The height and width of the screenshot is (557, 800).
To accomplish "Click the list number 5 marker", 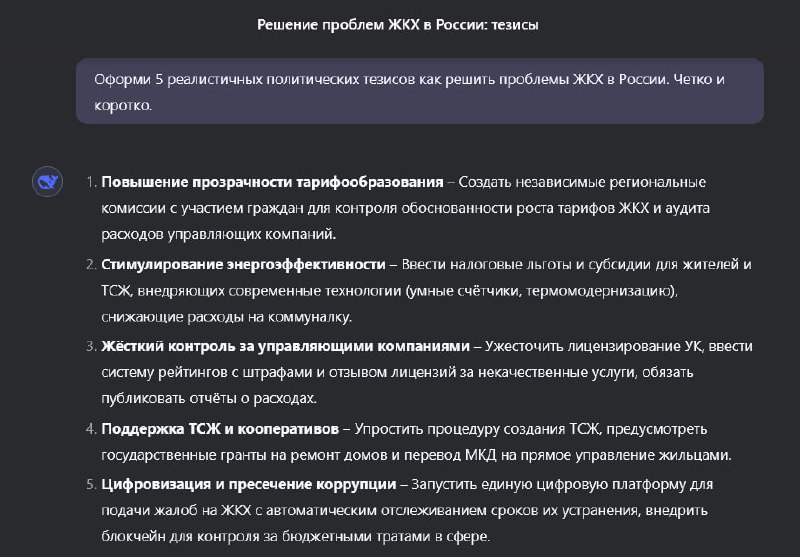I will [x=91, y=484].
